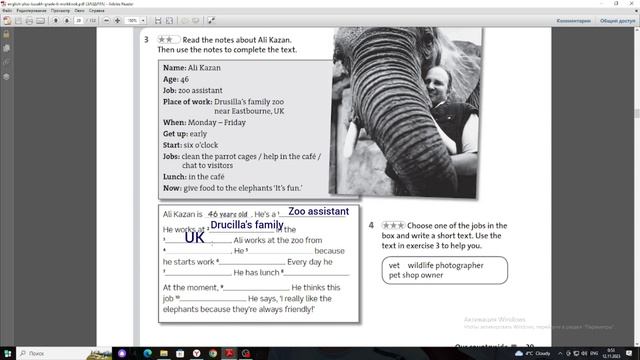Open the Справка menu
The height and width of the screenshot is (360, 640).
point(97,11)
